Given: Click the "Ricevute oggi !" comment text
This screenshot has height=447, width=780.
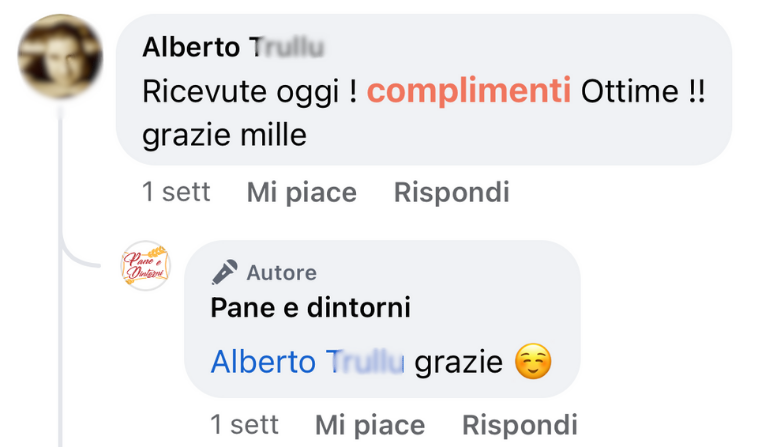Looking at the screenshot, I should [x=250, y=91].
